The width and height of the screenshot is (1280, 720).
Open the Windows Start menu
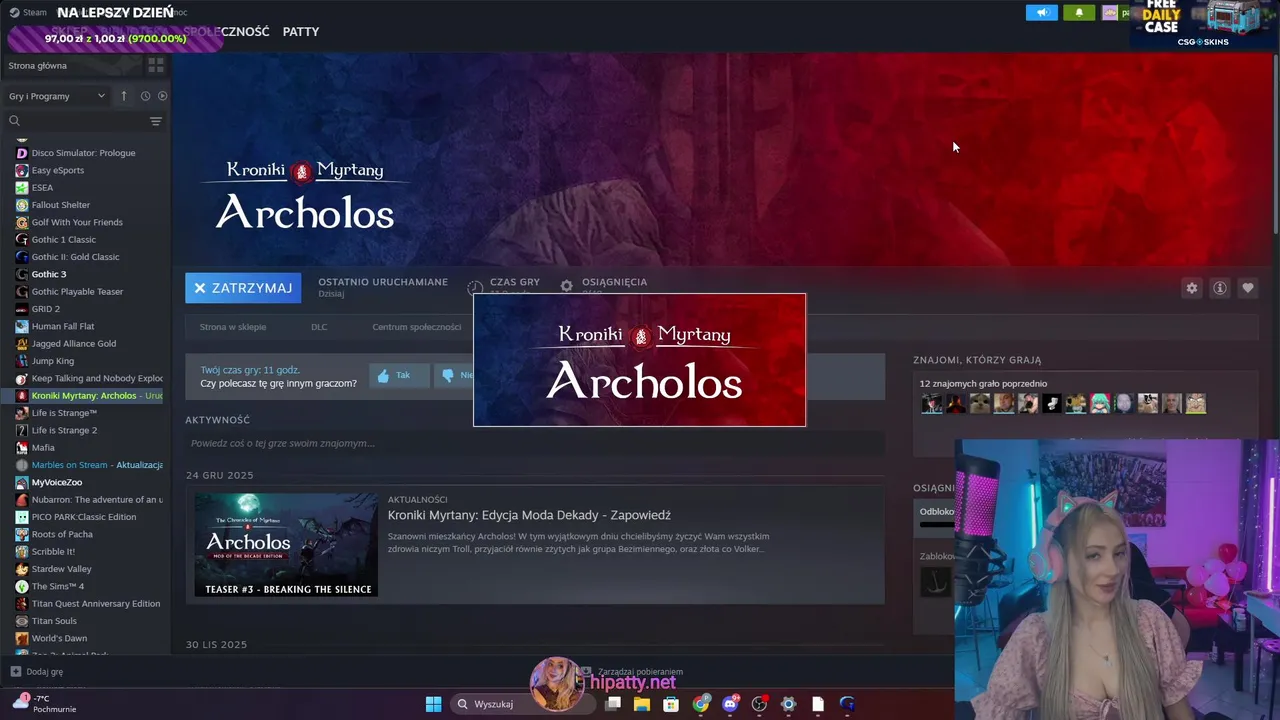click(x=433, y=704)
